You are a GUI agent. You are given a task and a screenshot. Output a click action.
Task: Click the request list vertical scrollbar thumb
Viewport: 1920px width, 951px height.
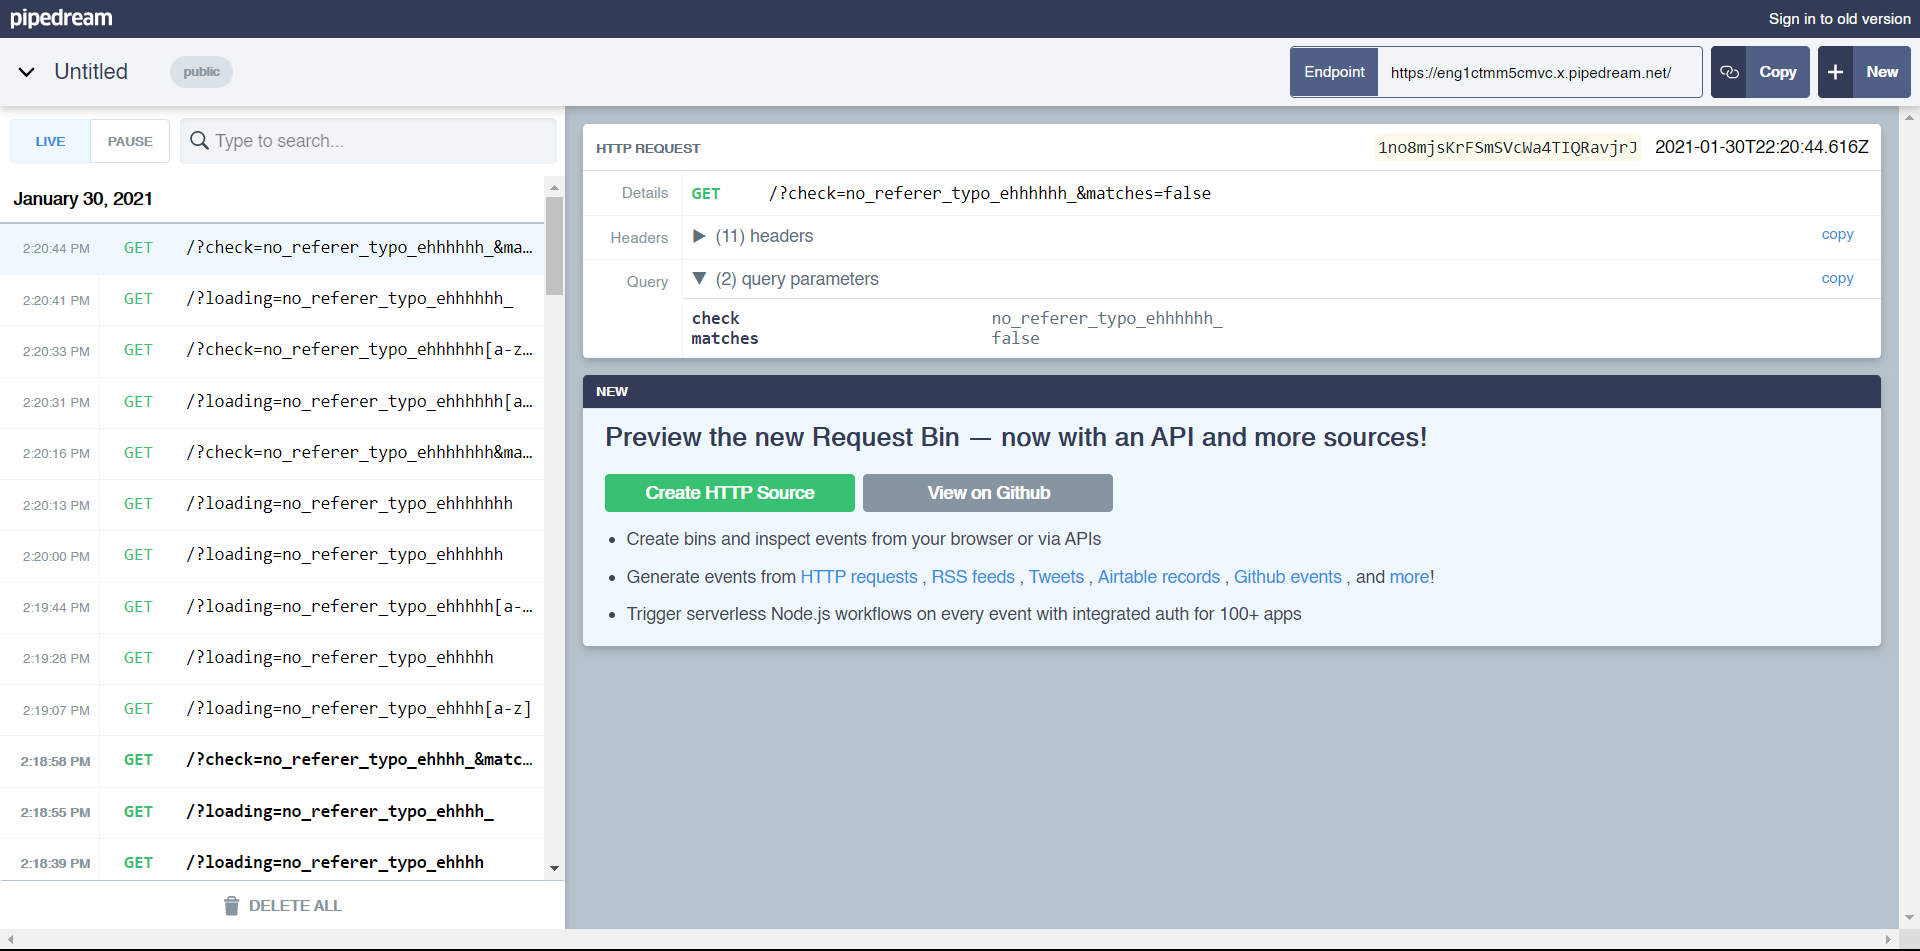tap(554, 245)
